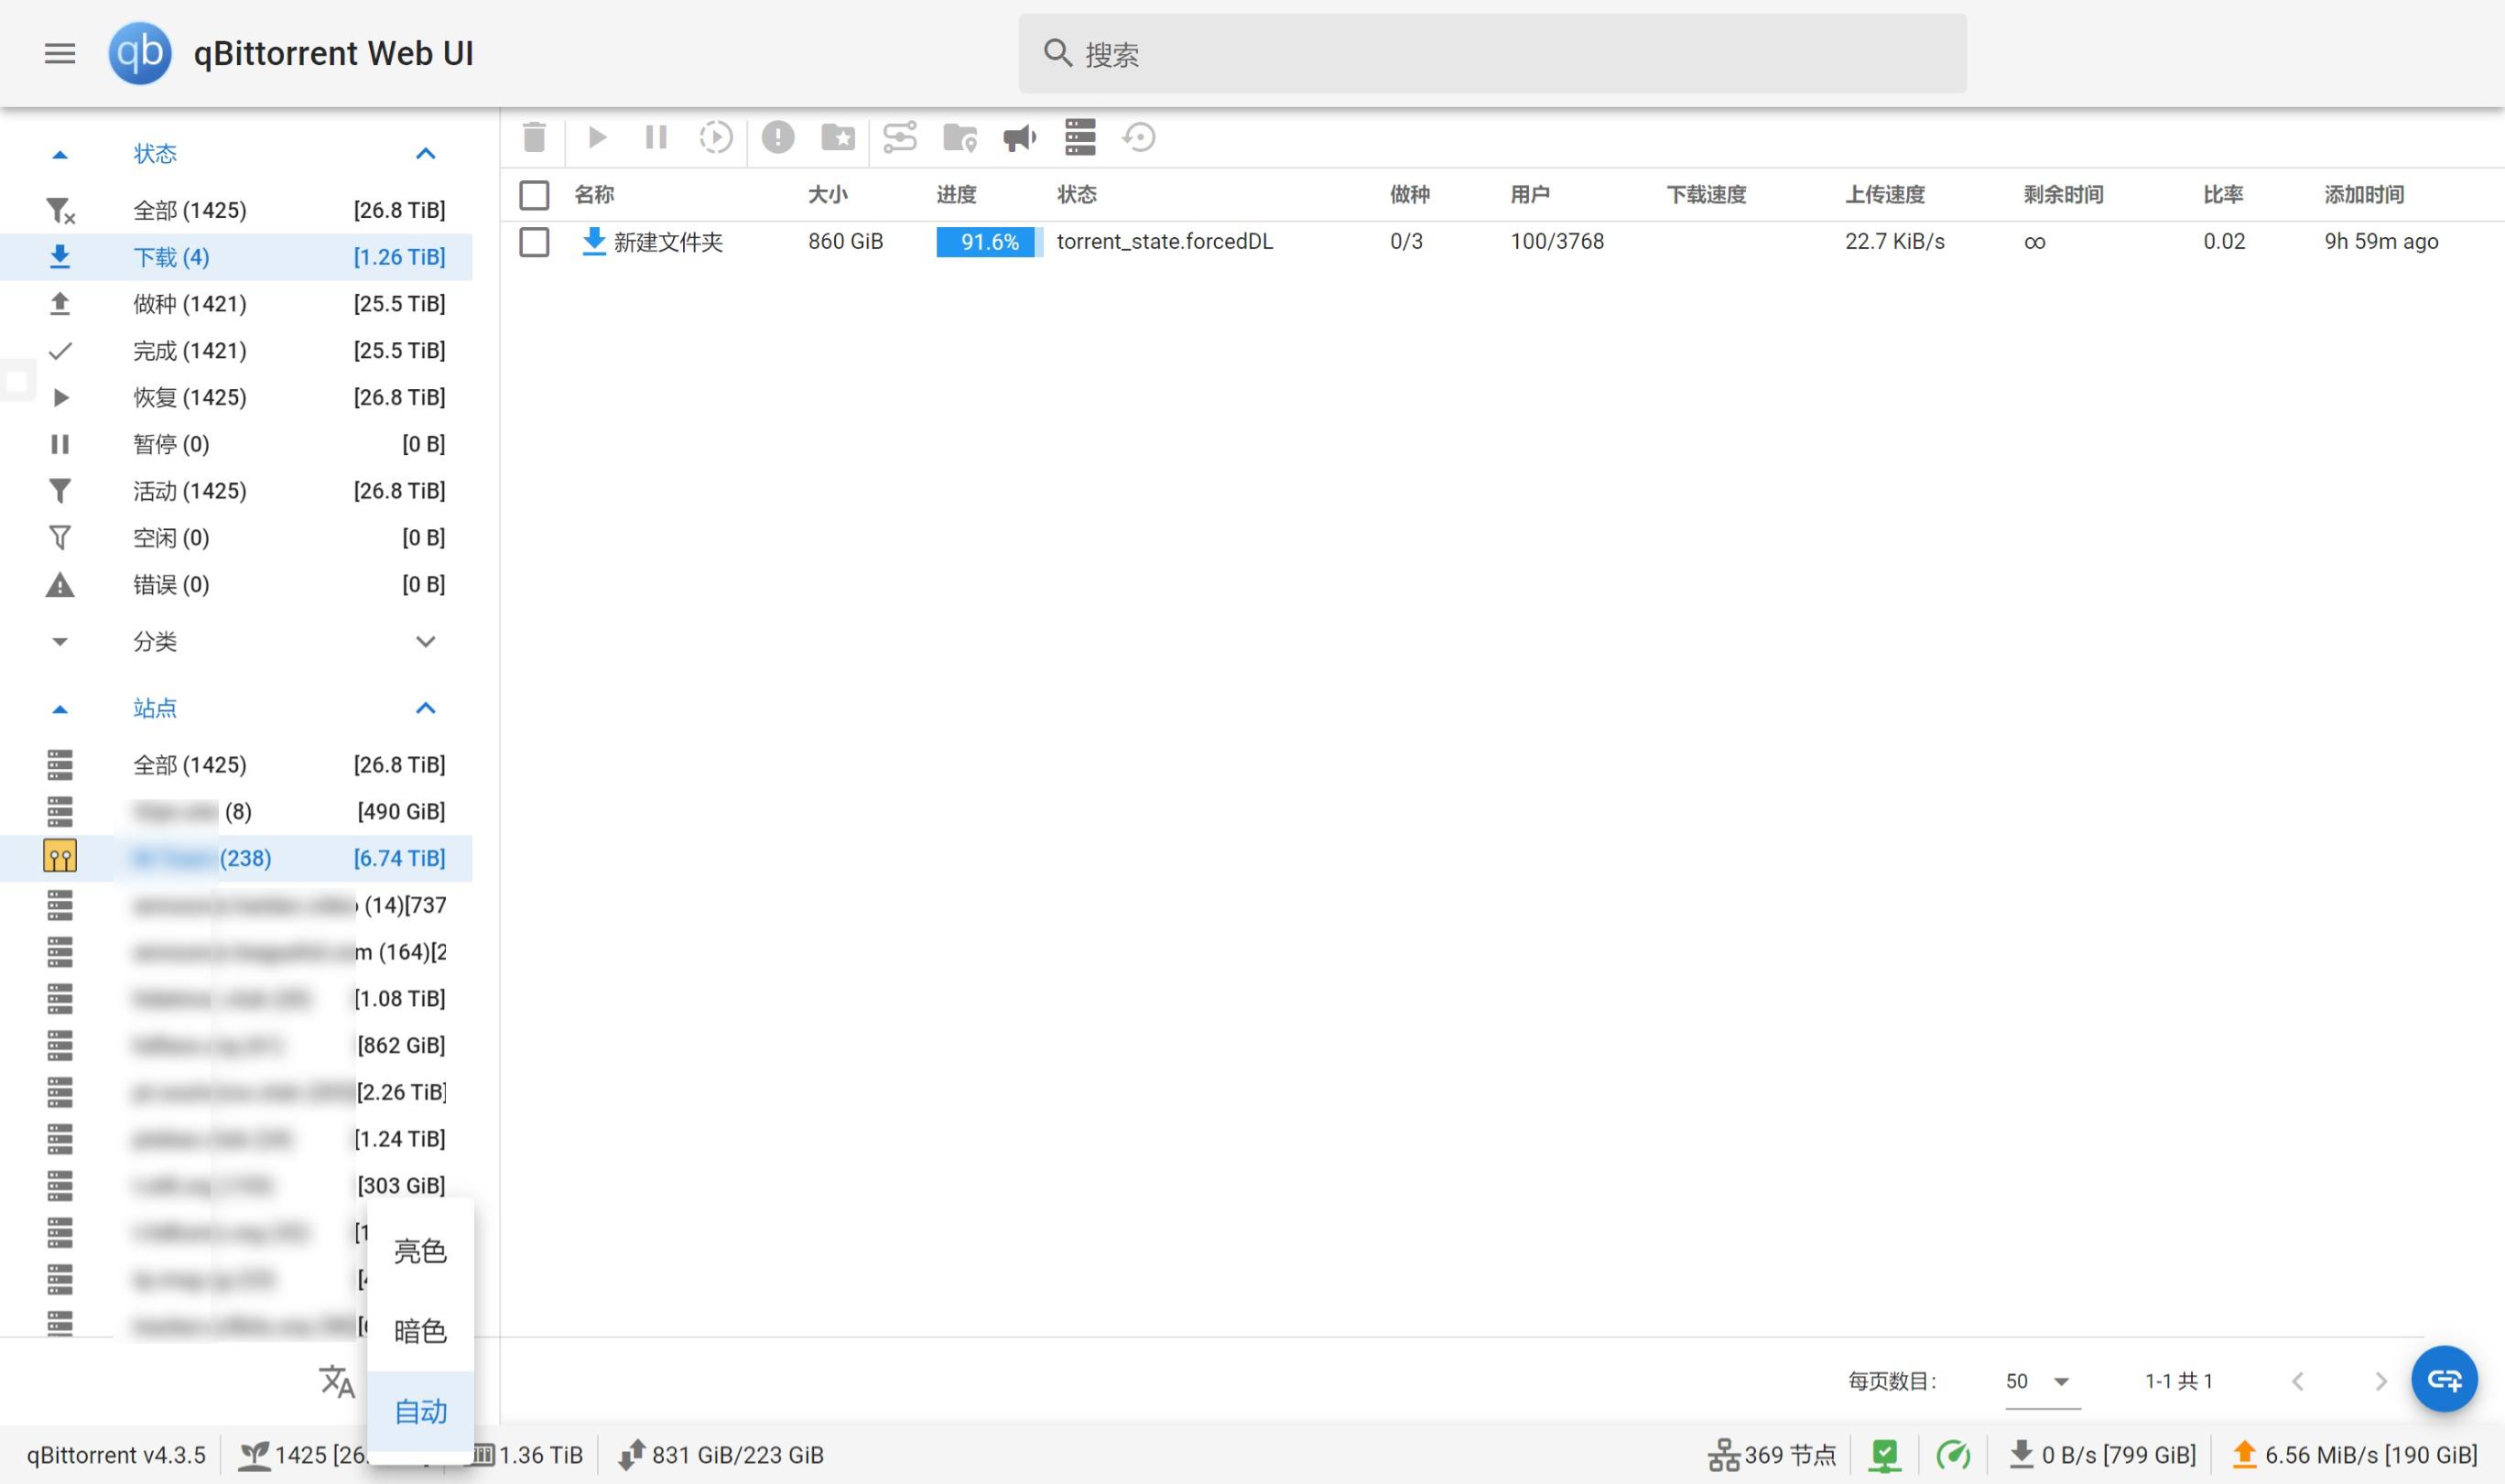Viewport: 2505px width, 1484px height.
Task: Reannounce torrent with the megaphone icon
Action: tap(1019, 138)
